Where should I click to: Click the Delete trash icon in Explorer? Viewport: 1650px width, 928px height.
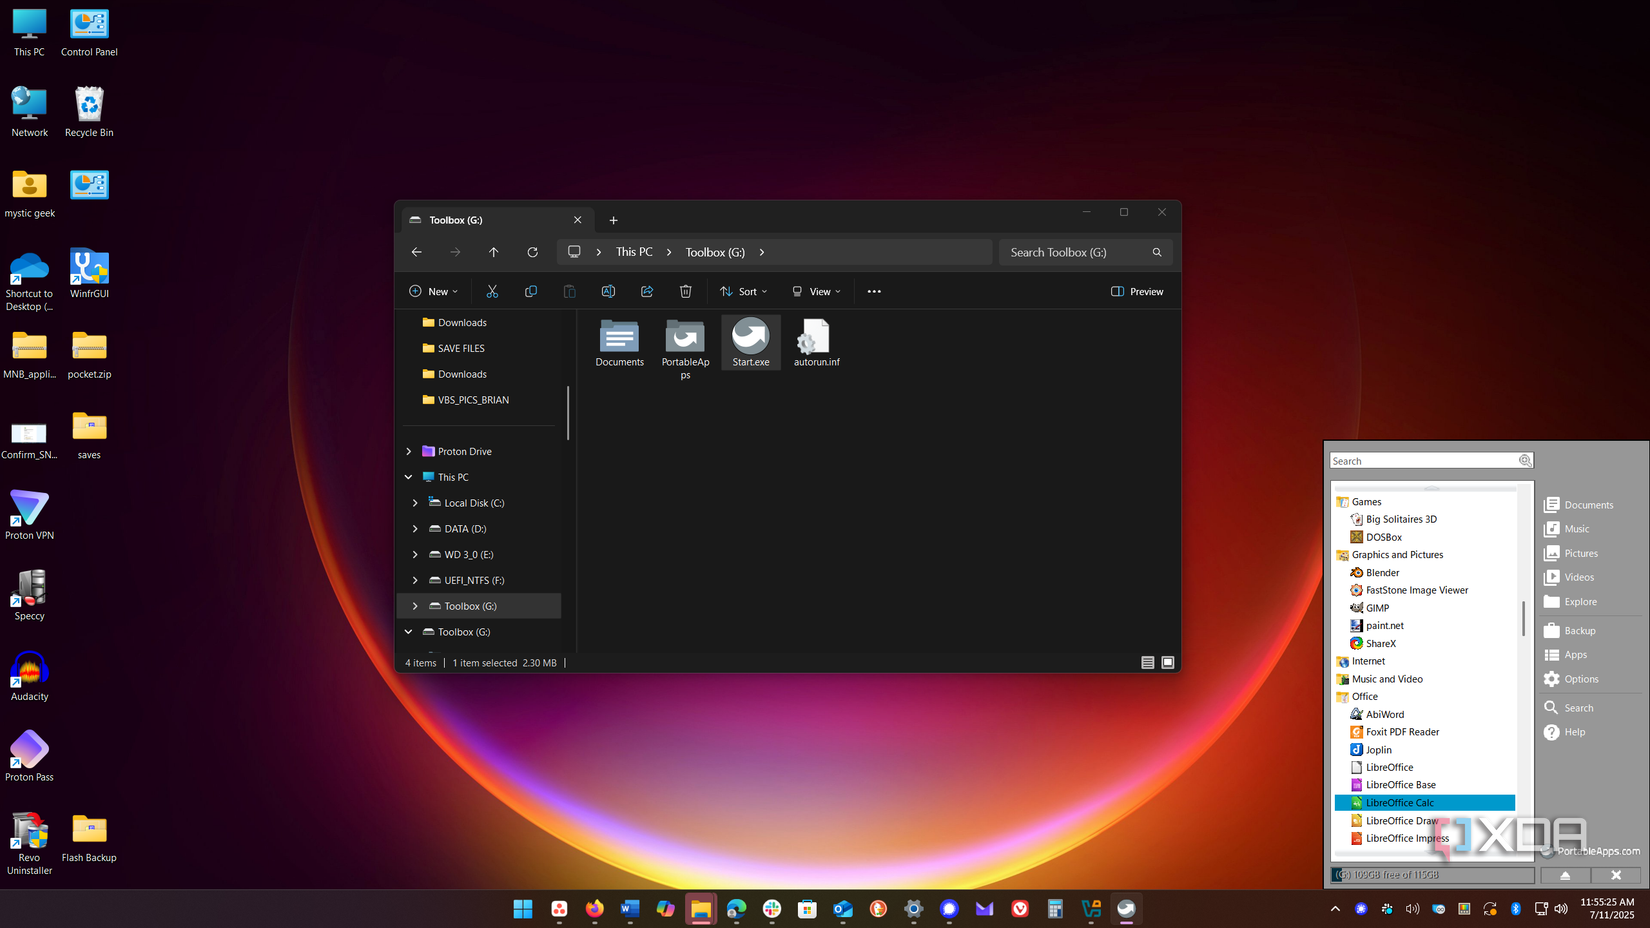686,291
